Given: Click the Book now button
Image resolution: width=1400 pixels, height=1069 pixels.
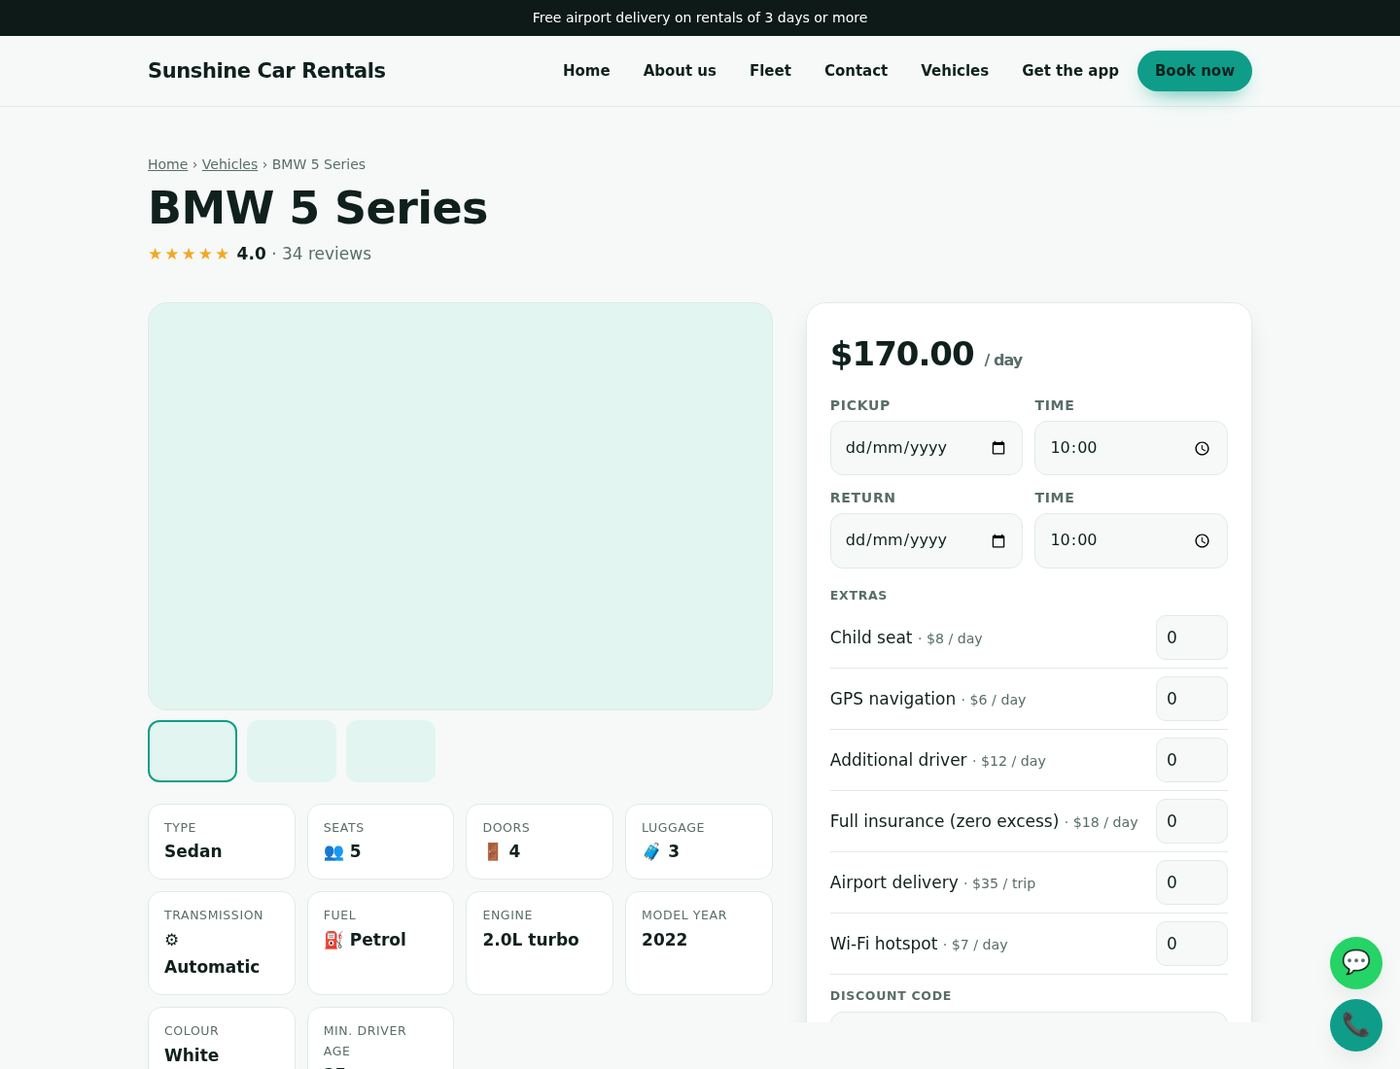Looking at the screenshot, I should tap(1194, 71).
